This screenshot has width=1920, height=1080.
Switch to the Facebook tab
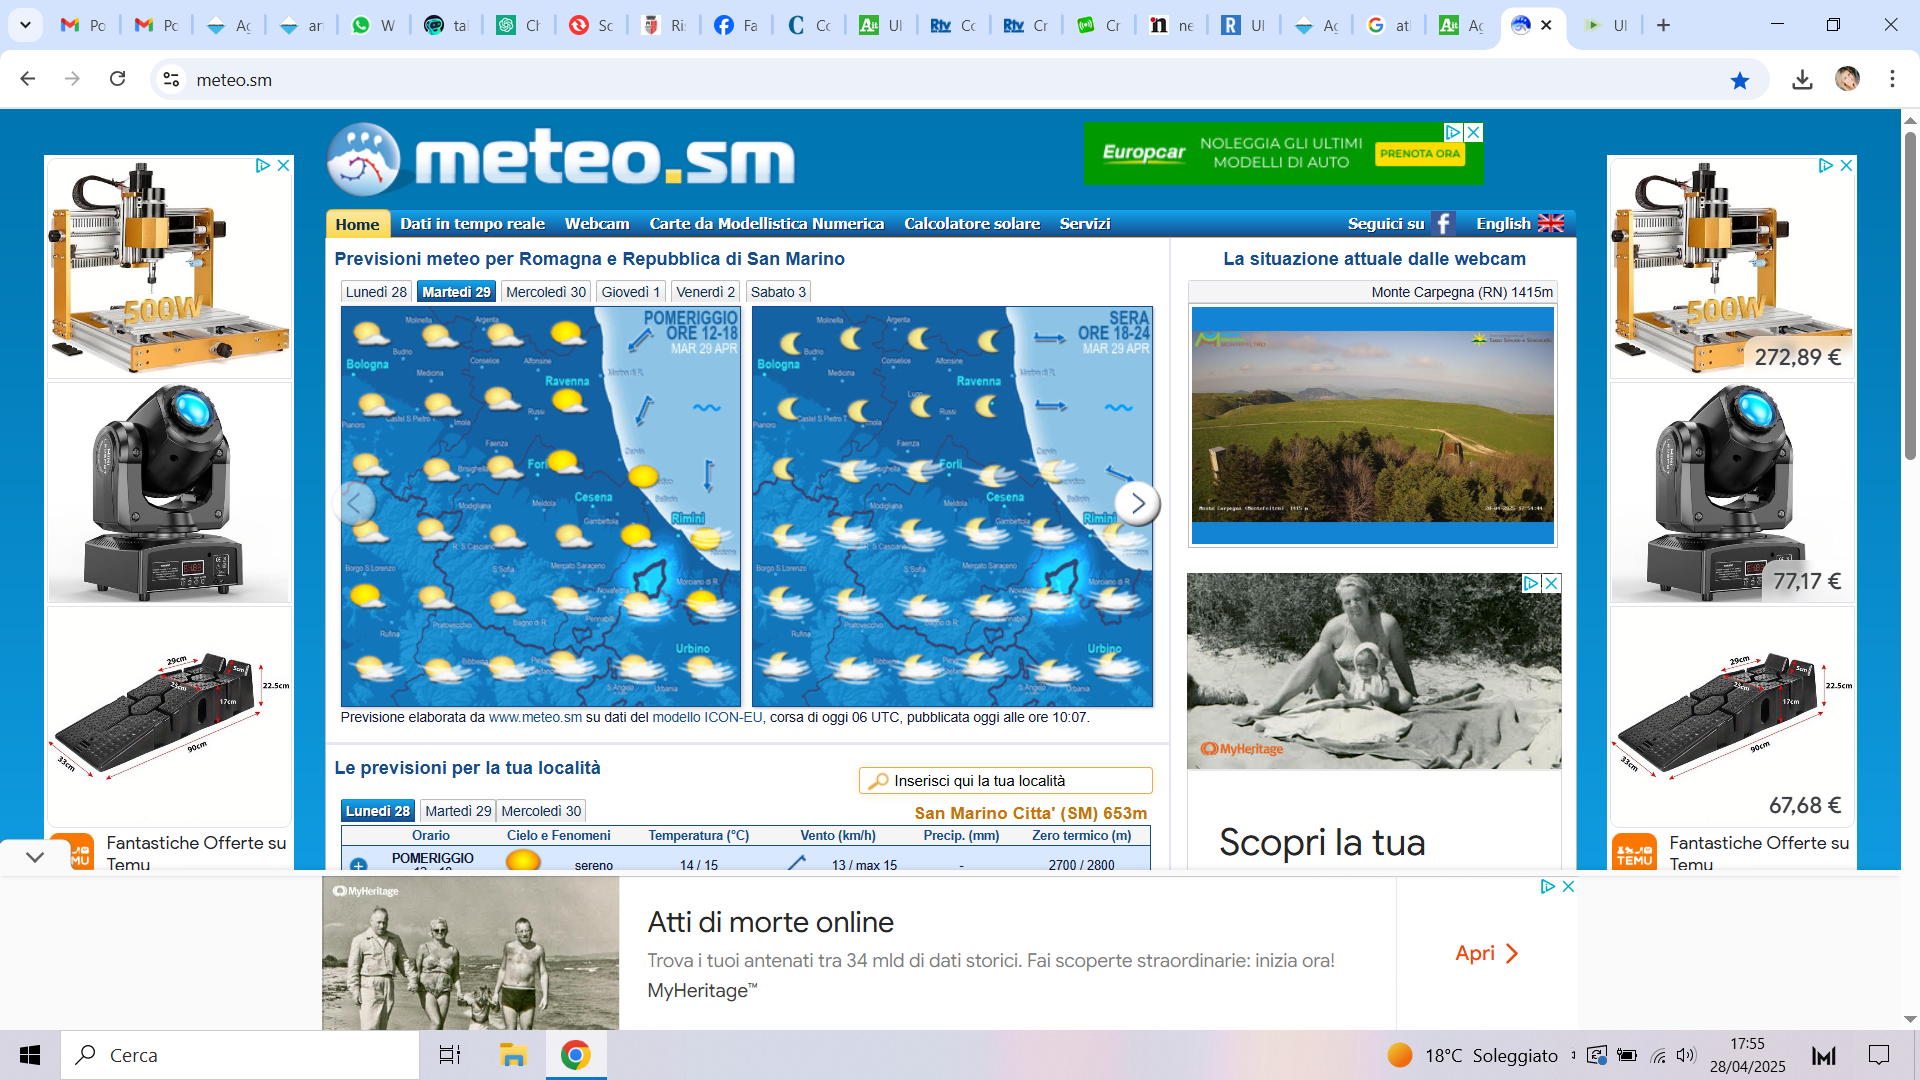pos(736,25)
